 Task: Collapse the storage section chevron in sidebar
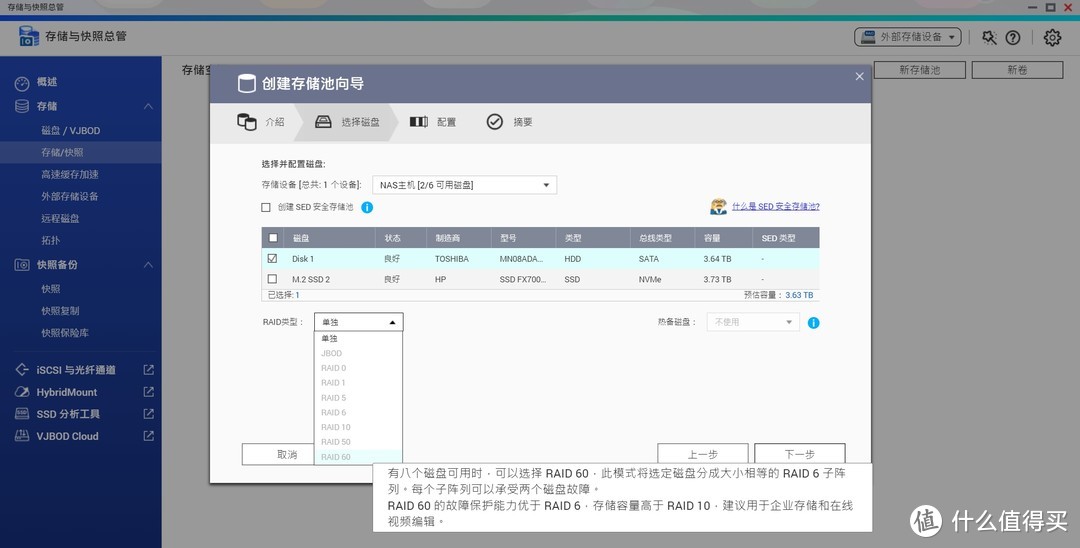tap(148, 107)
